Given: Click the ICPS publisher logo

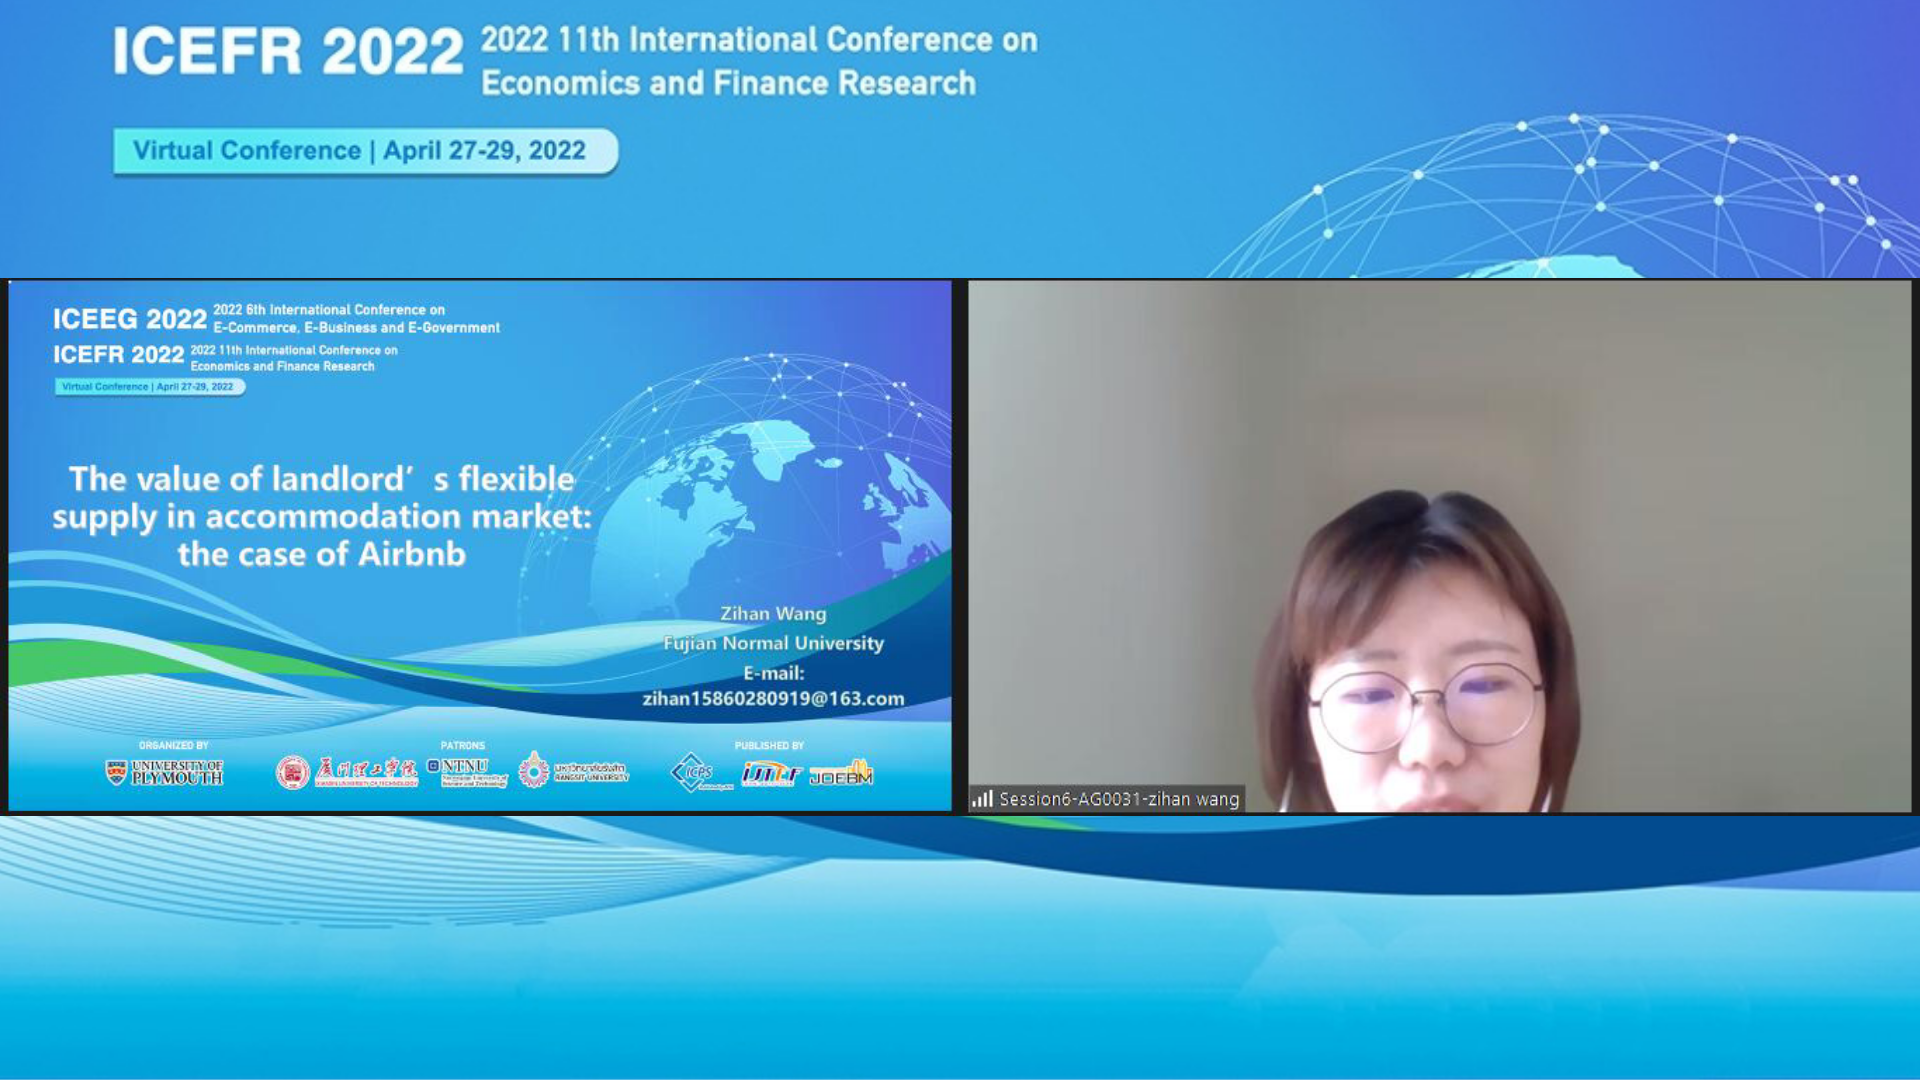Looking at the screenshot, I should pos(701,772).
